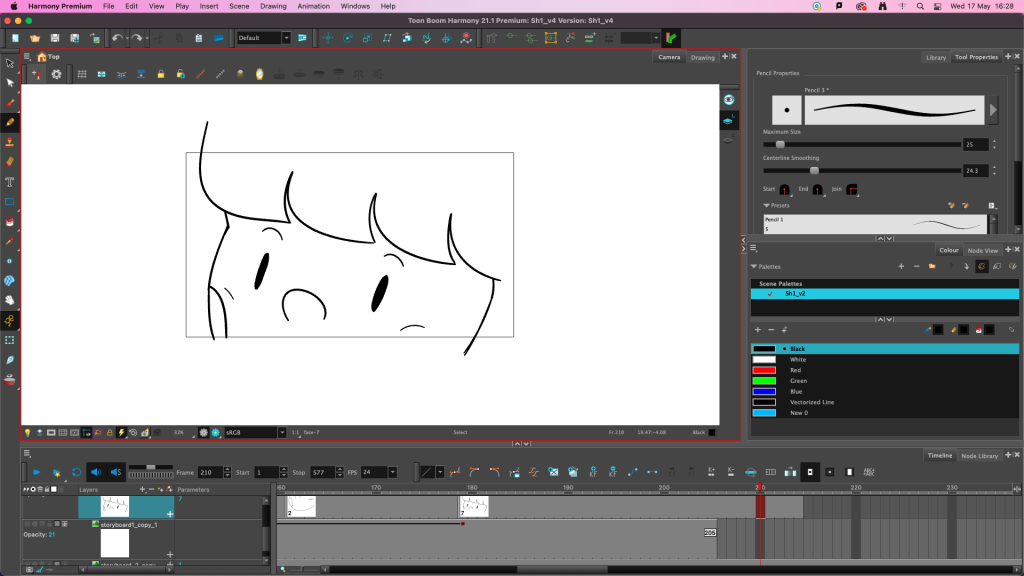Toggle the playback Loop button
Viewport: 1024px width, 576px height.
76,472
